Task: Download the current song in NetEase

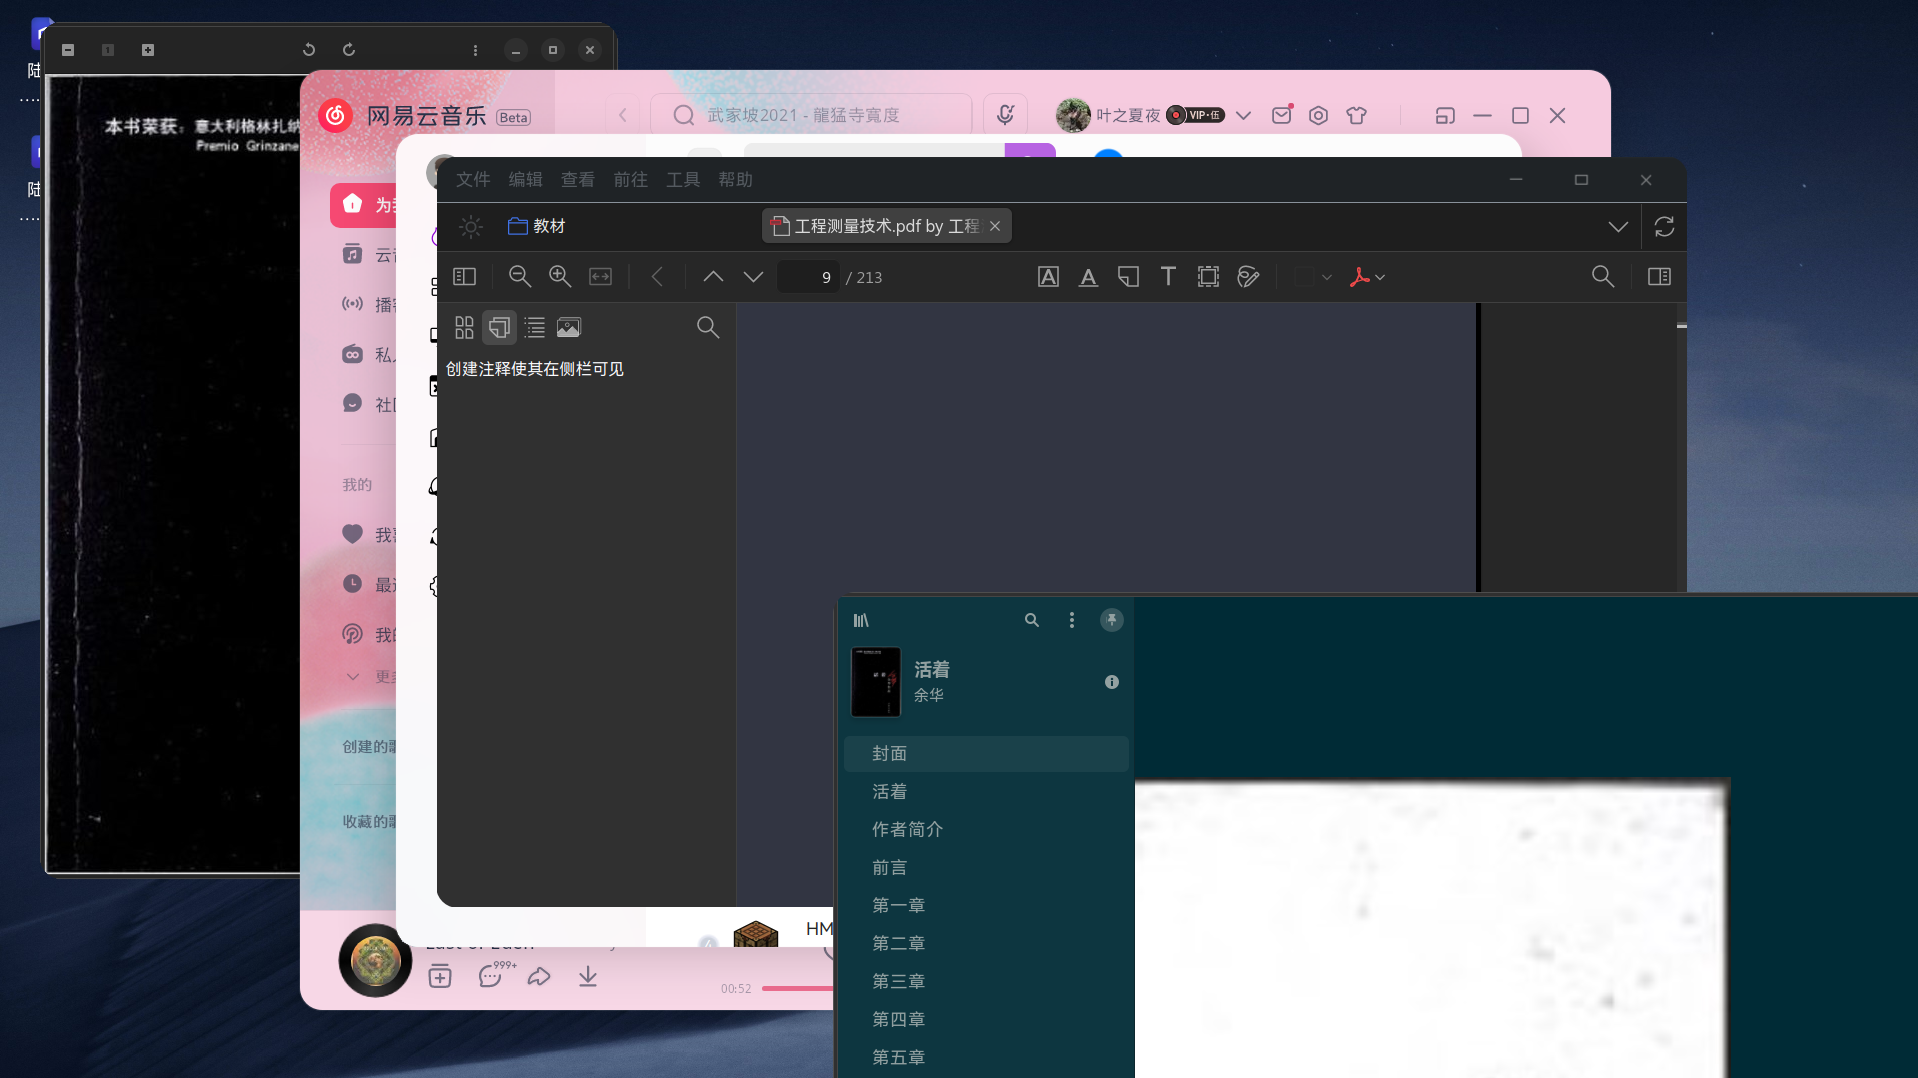Action: tap(588, 977)
